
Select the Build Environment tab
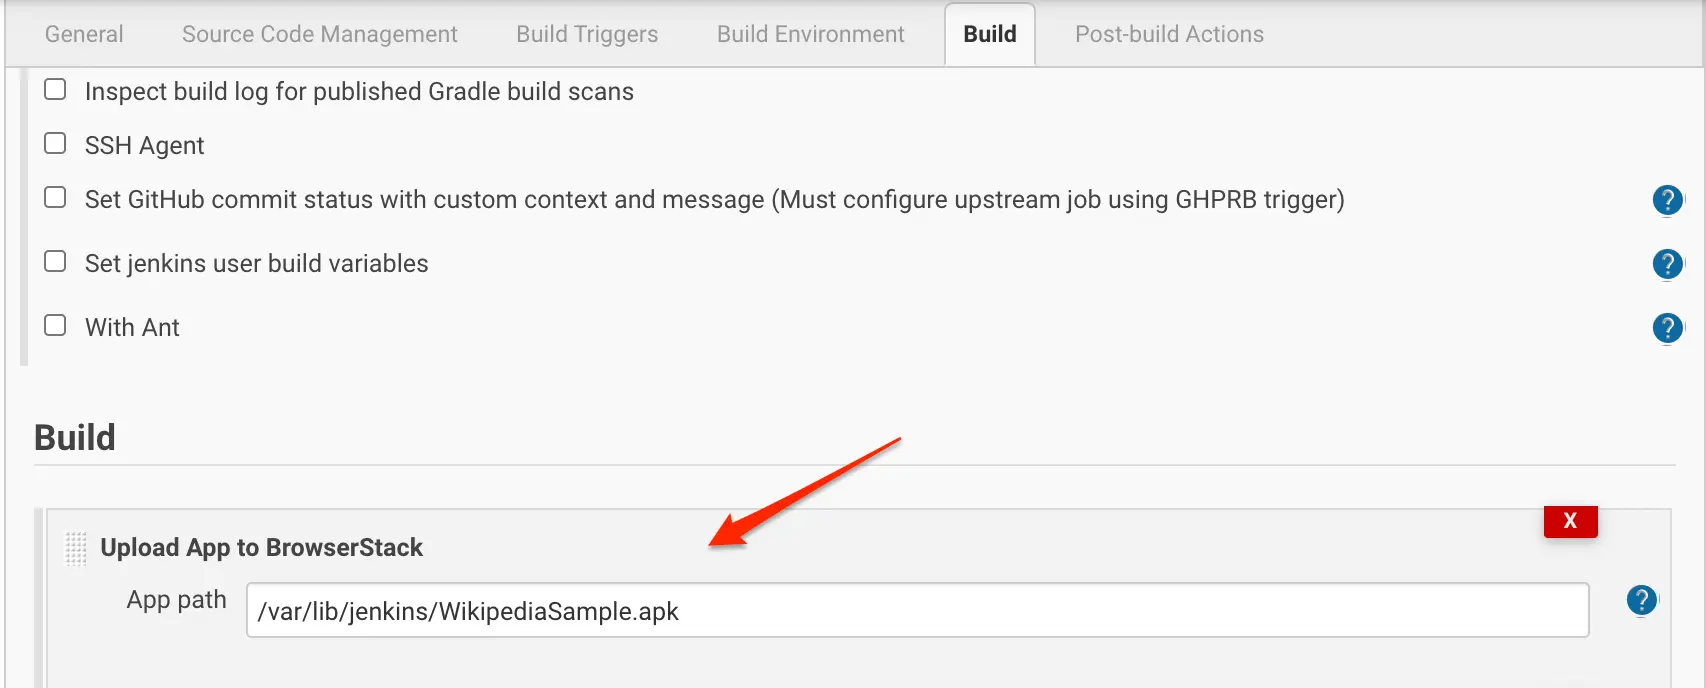(811, 34)
